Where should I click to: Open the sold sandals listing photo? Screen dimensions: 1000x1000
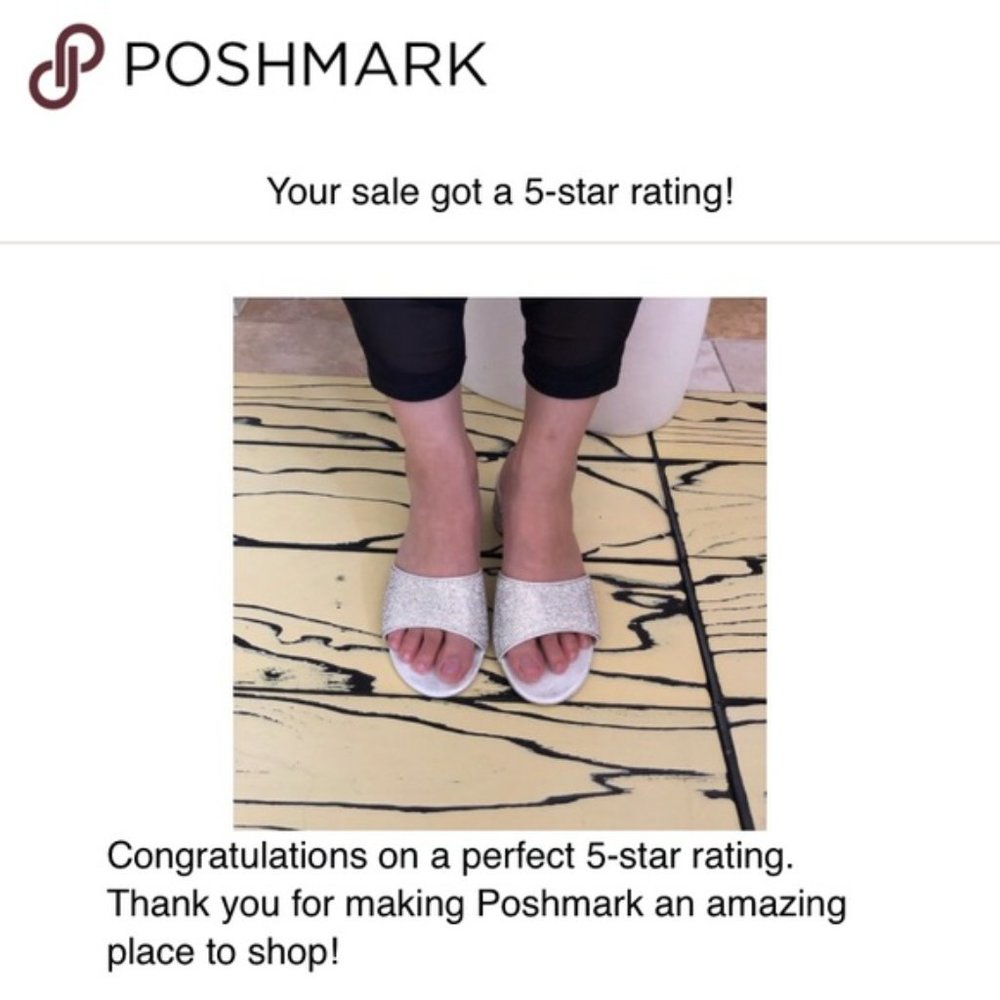(500, 563)
